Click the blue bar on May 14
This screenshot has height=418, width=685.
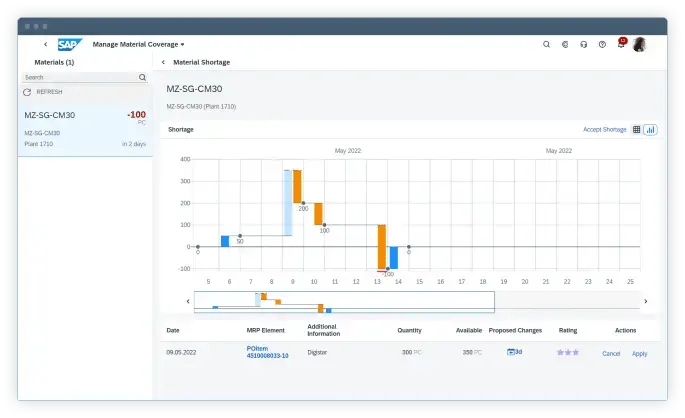pos(394,258)
